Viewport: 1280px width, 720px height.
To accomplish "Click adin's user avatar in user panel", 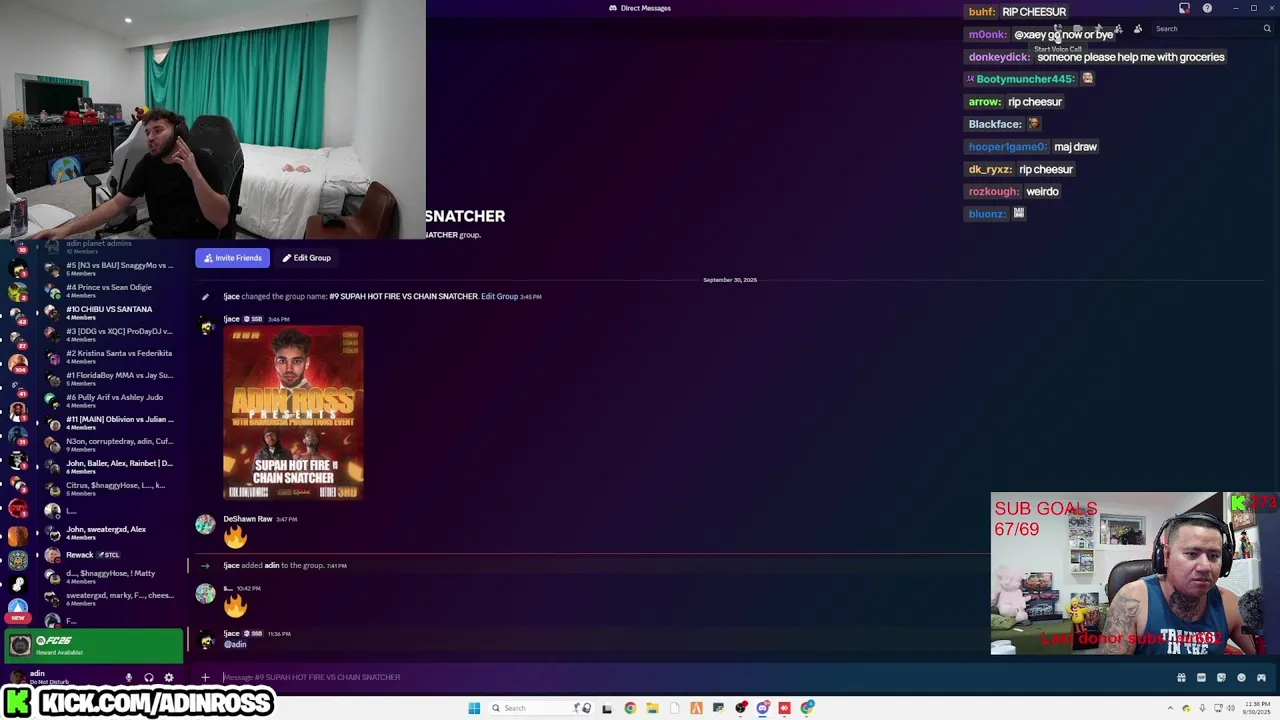I will 18,678.
